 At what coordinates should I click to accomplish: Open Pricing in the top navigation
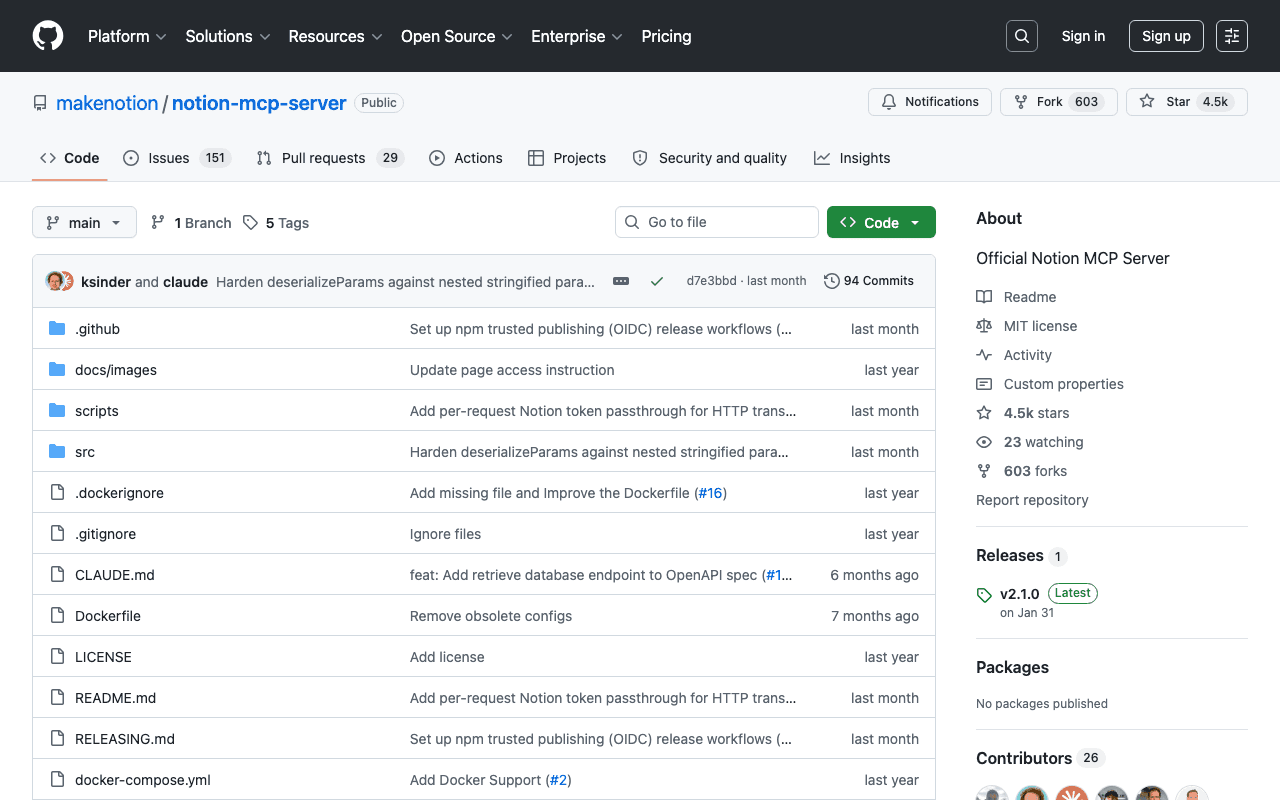coord(666,36)
